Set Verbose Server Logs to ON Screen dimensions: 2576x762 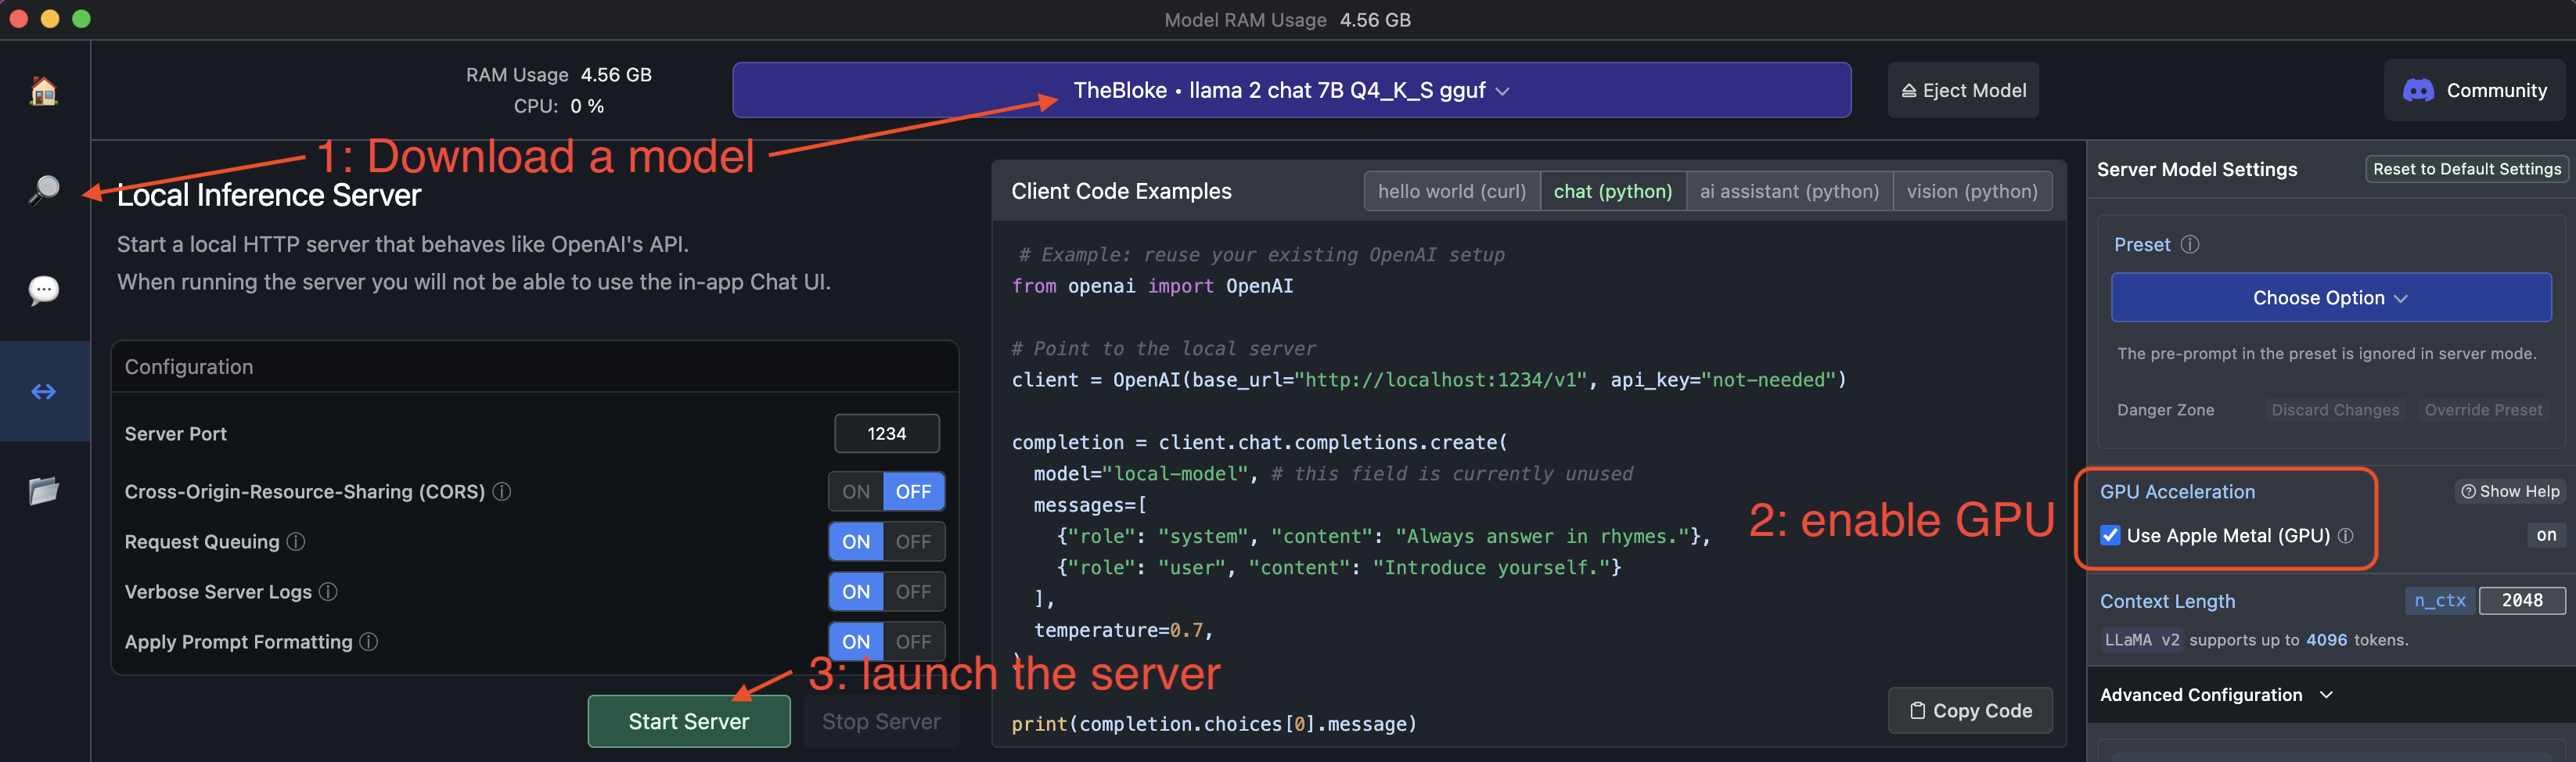(x=856, y=591)
